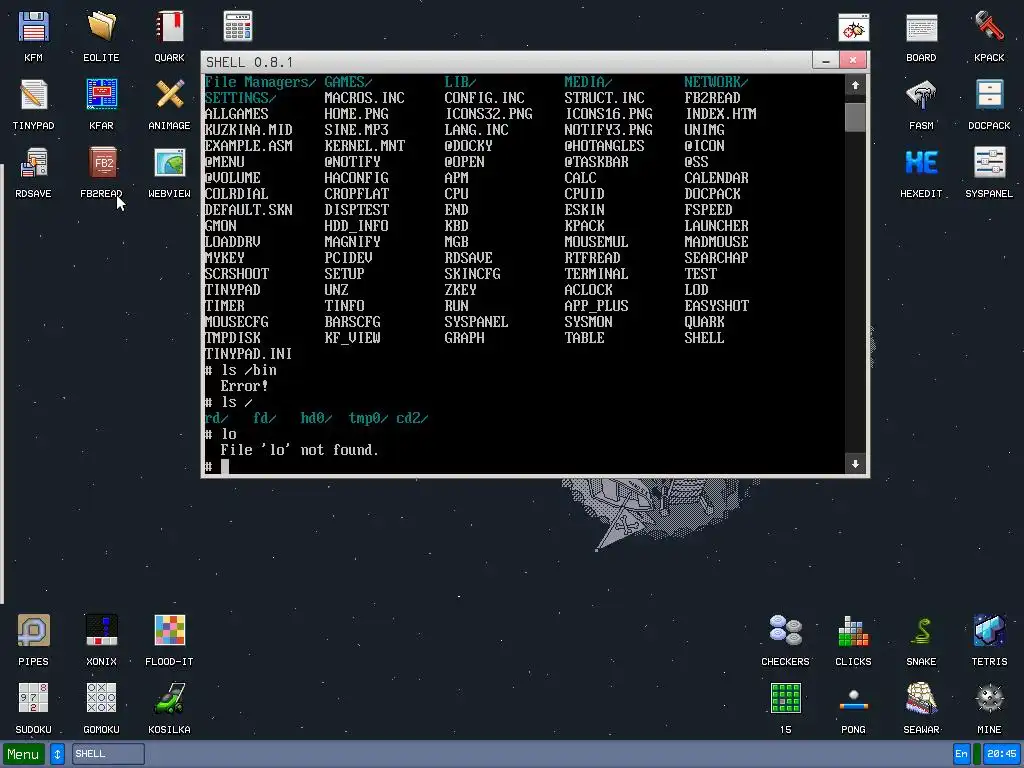Viewport: 1024px width, 768px height.
Task: Open the debug board bug icon
Action: pos(854,27)
